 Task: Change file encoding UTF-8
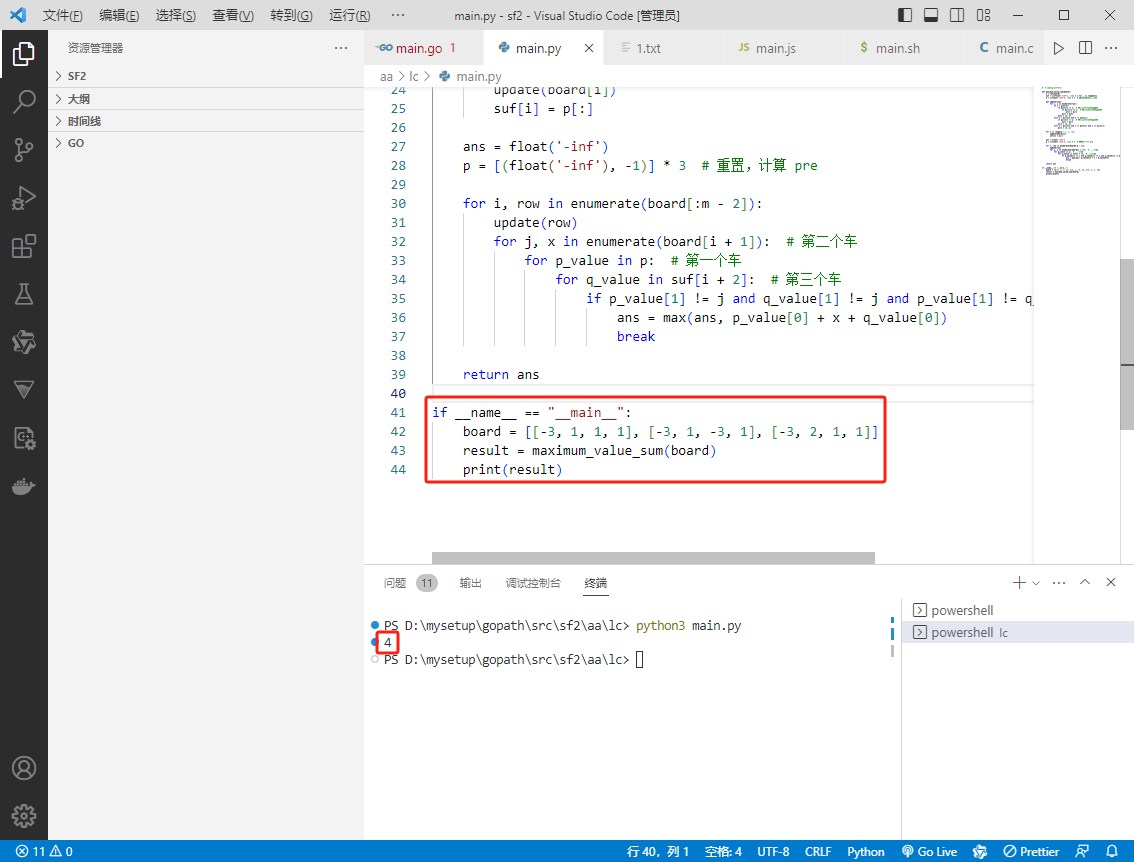tap(773, 851)
